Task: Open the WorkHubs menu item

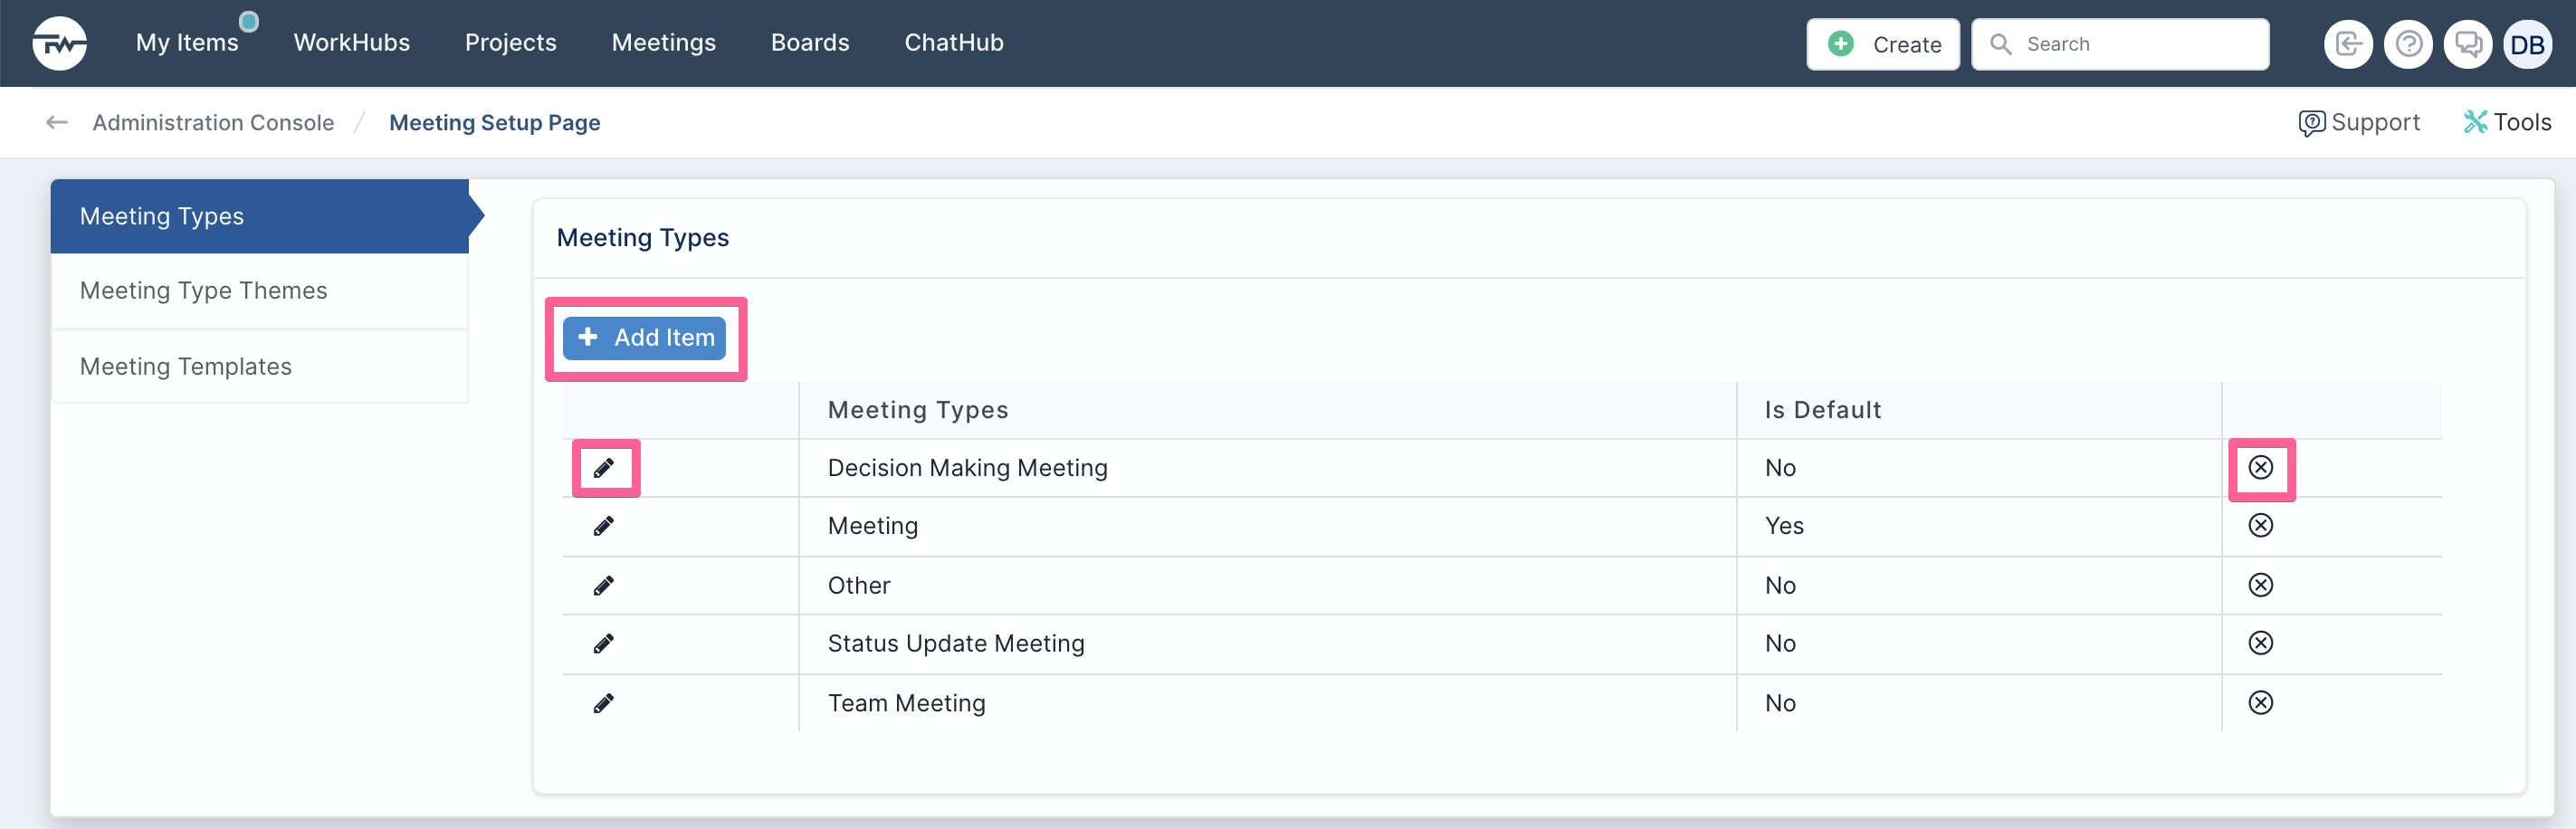Action: point(351,43)
